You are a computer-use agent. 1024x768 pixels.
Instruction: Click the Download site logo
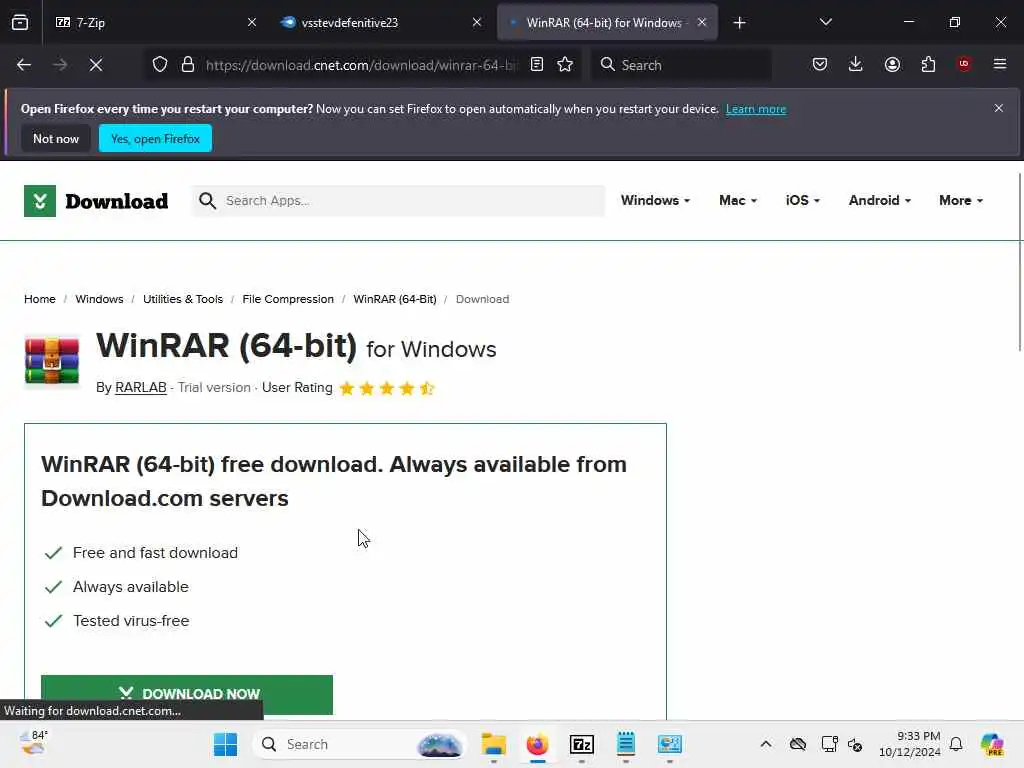96,201
